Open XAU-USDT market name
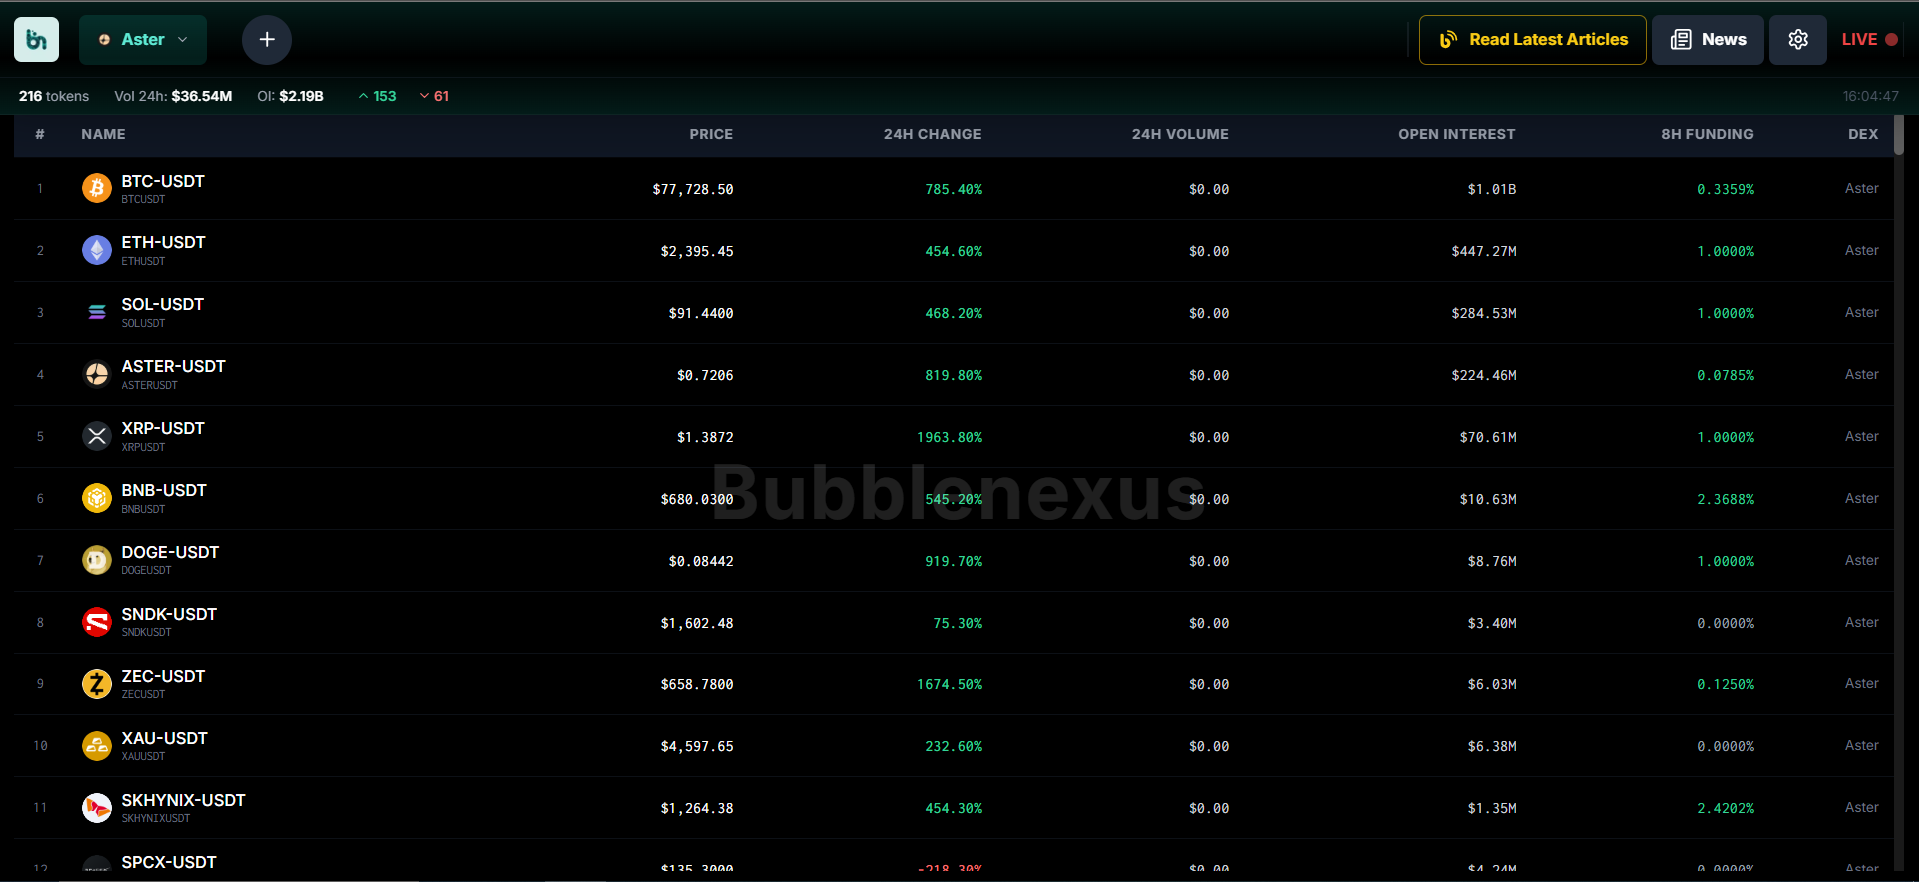 (x=164, y=739)
